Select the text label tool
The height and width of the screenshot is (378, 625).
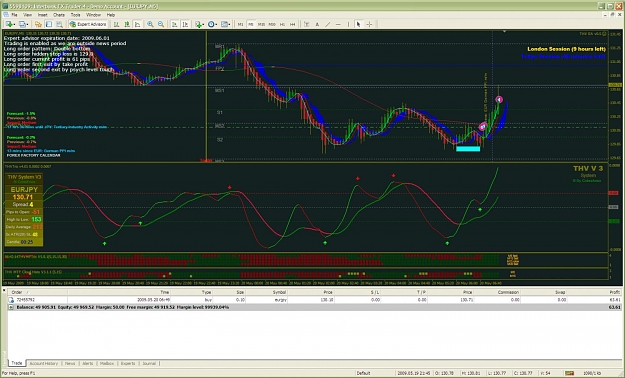click(x=317, y=24)
